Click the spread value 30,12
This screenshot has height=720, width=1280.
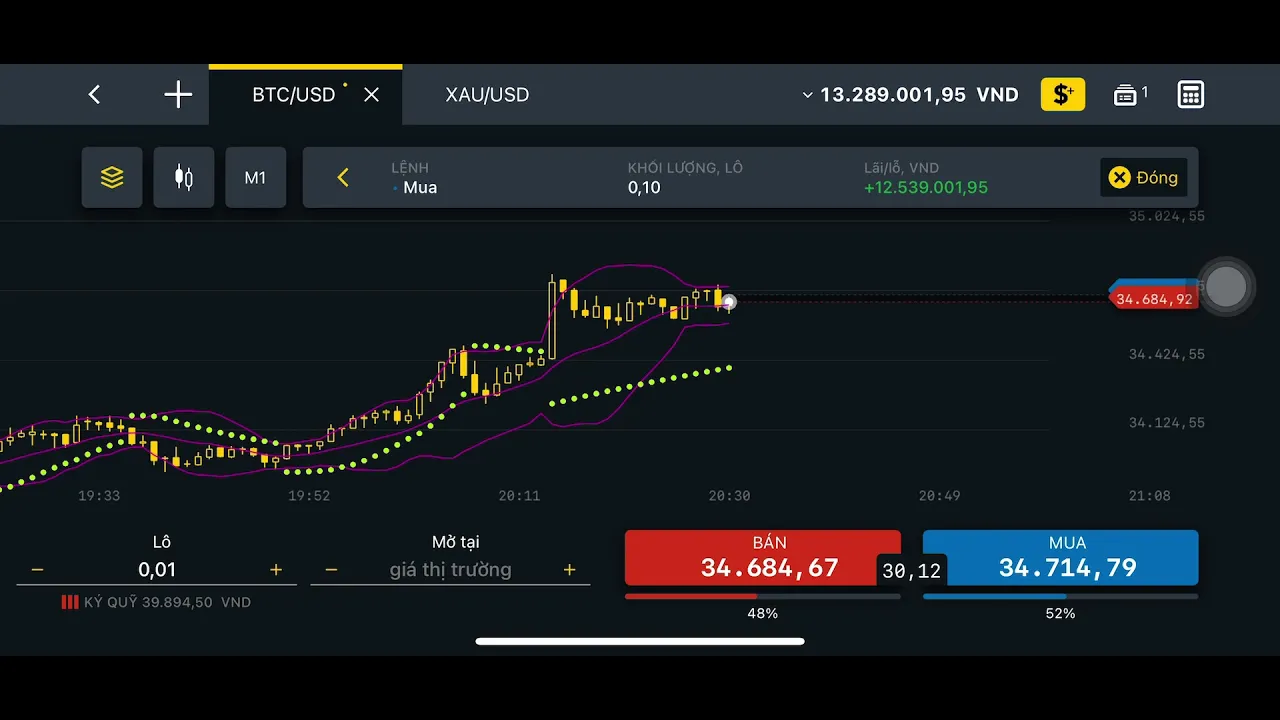(x=911, y=571)
